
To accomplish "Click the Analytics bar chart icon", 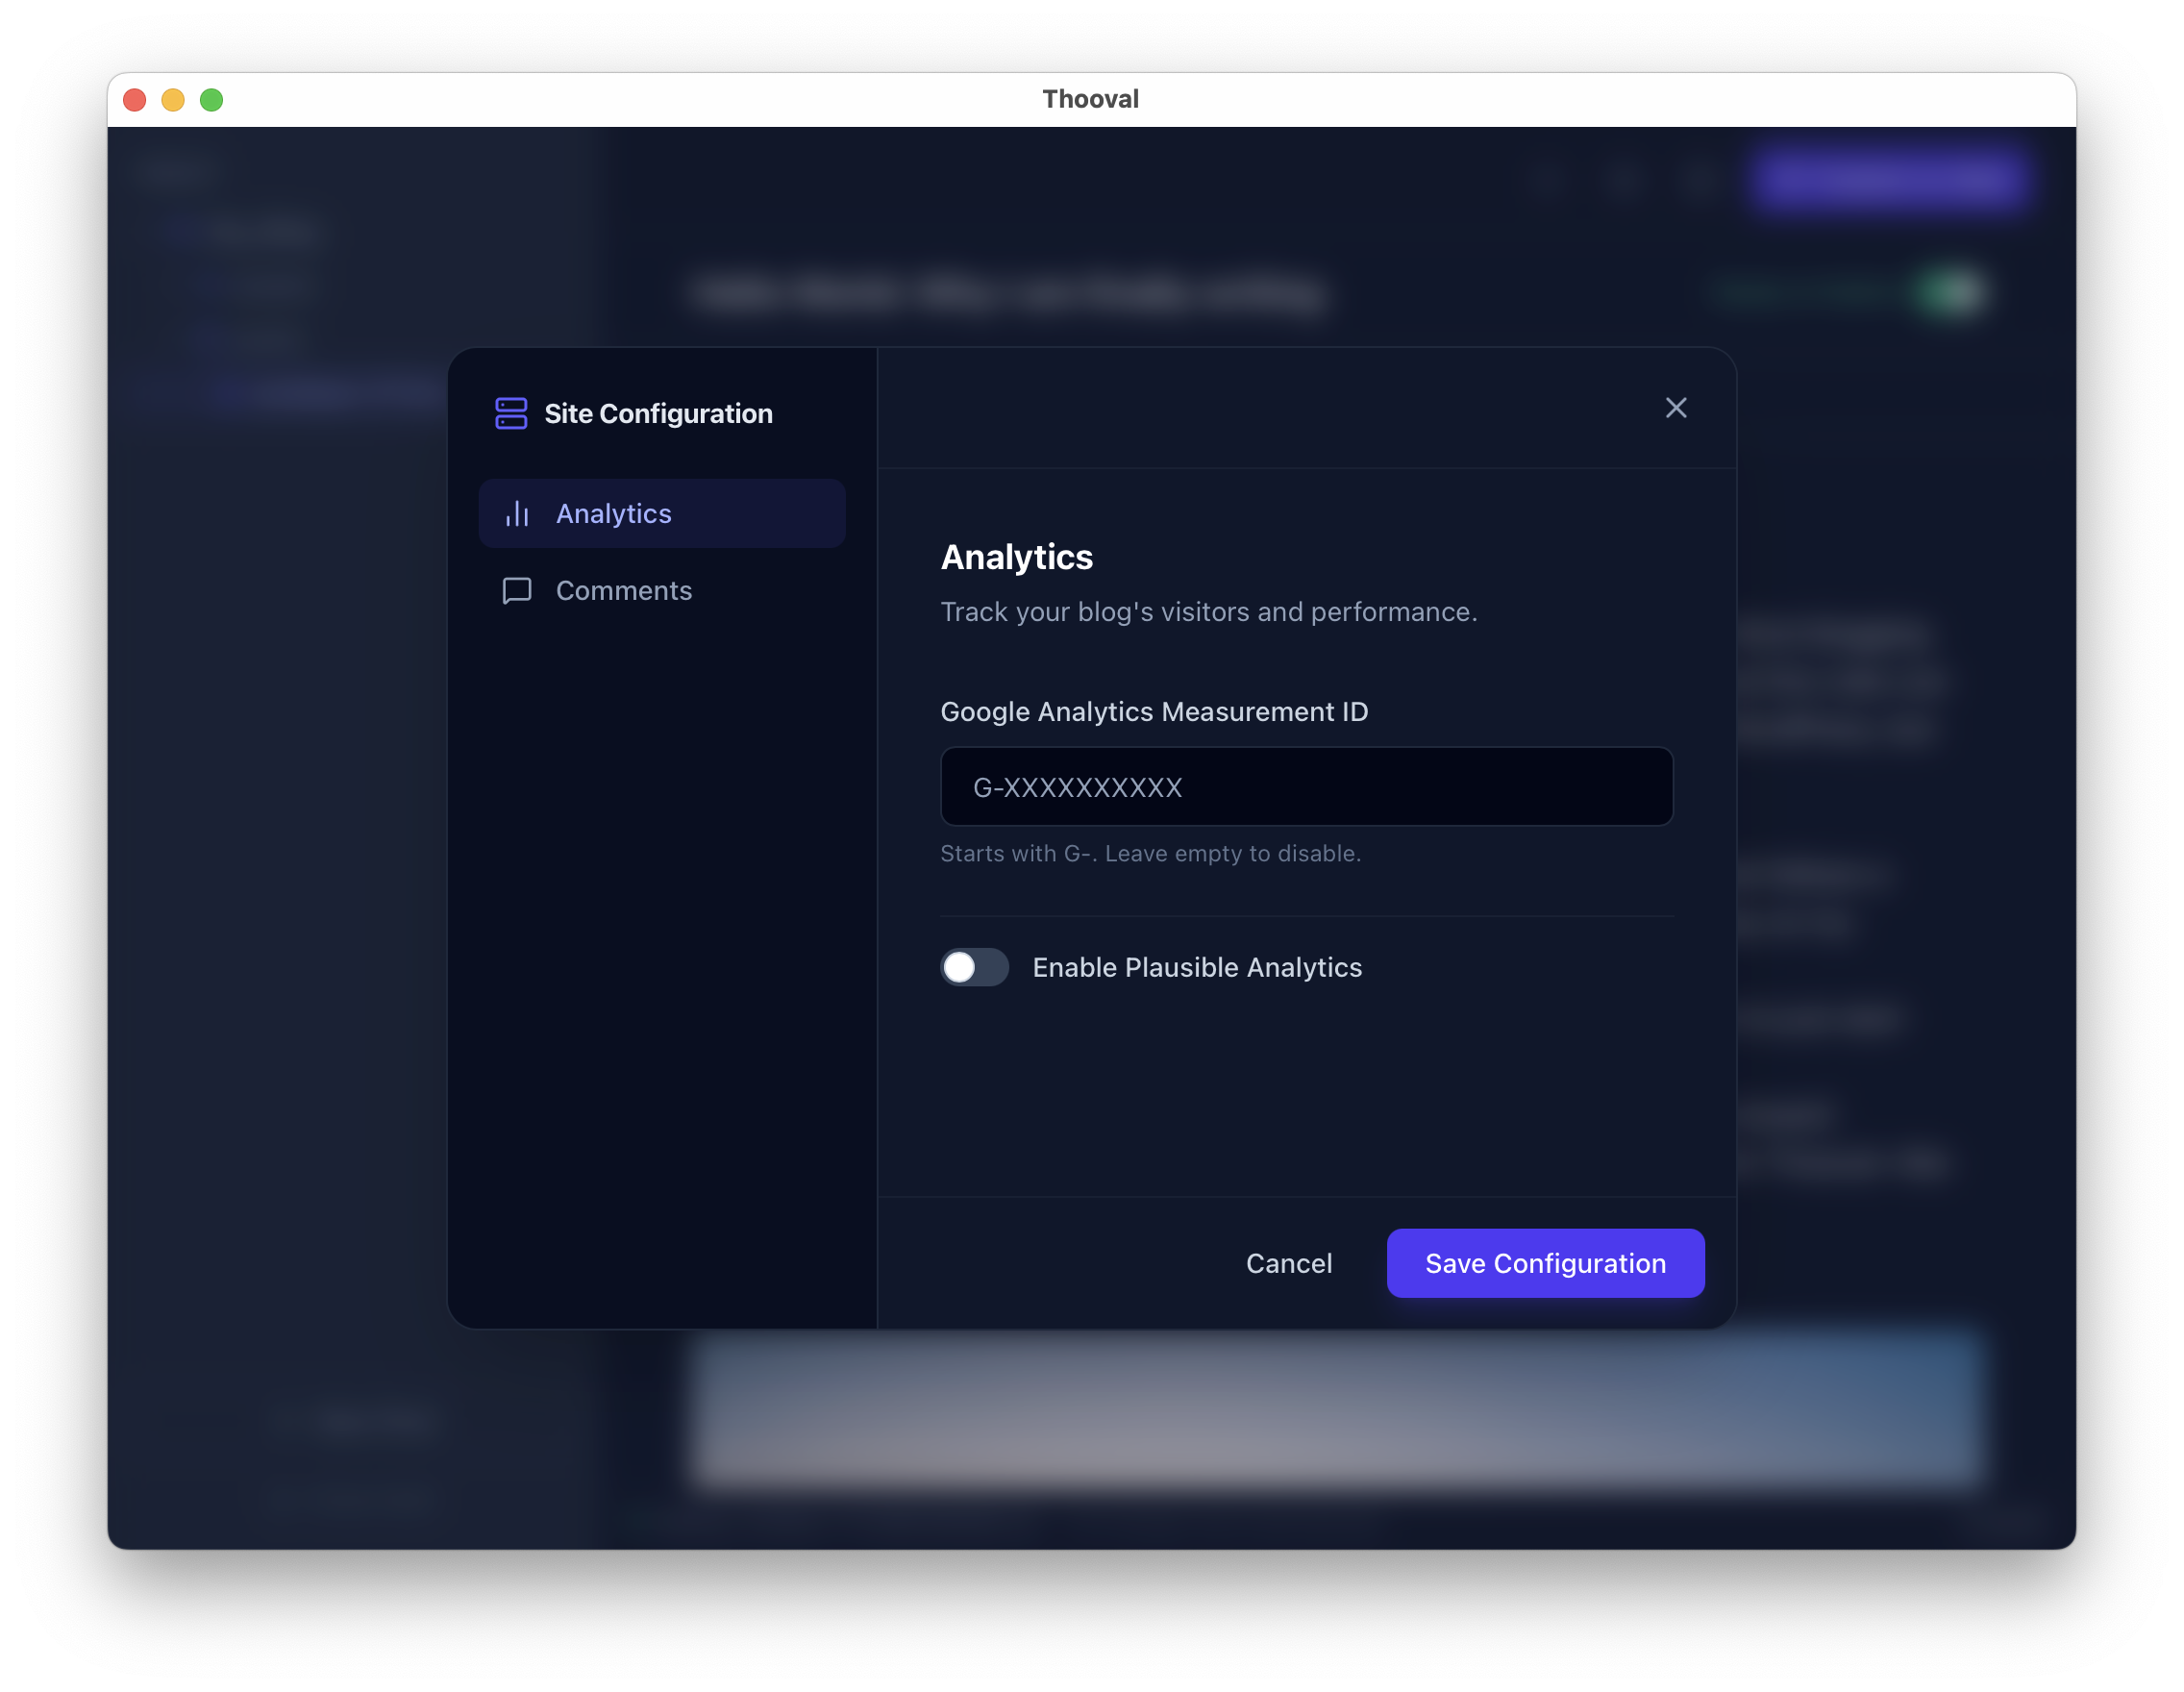I will (x=517, y=513).
